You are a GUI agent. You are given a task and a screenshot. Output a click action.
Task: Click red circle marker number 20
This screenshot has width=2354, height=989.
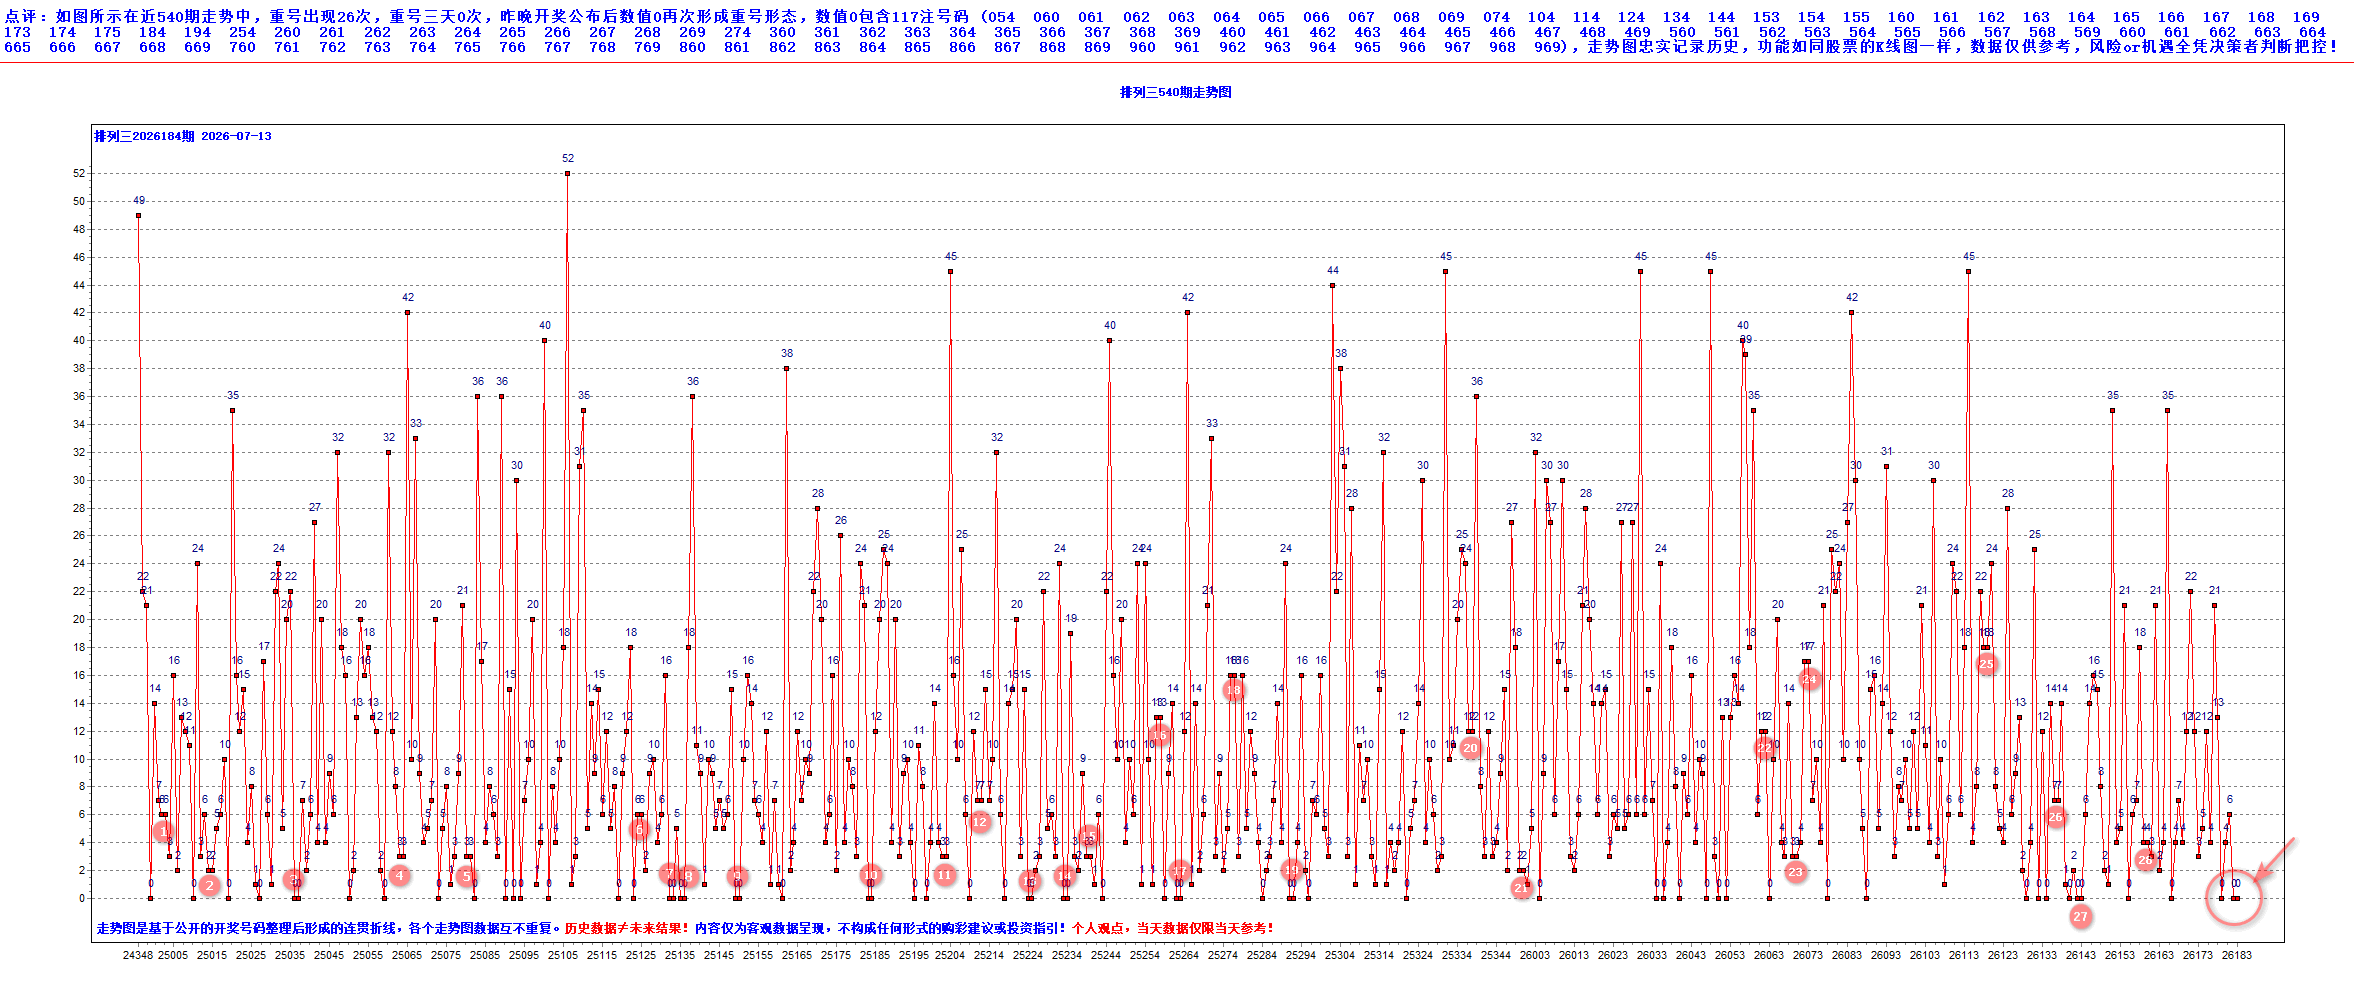pos(1470,747)
